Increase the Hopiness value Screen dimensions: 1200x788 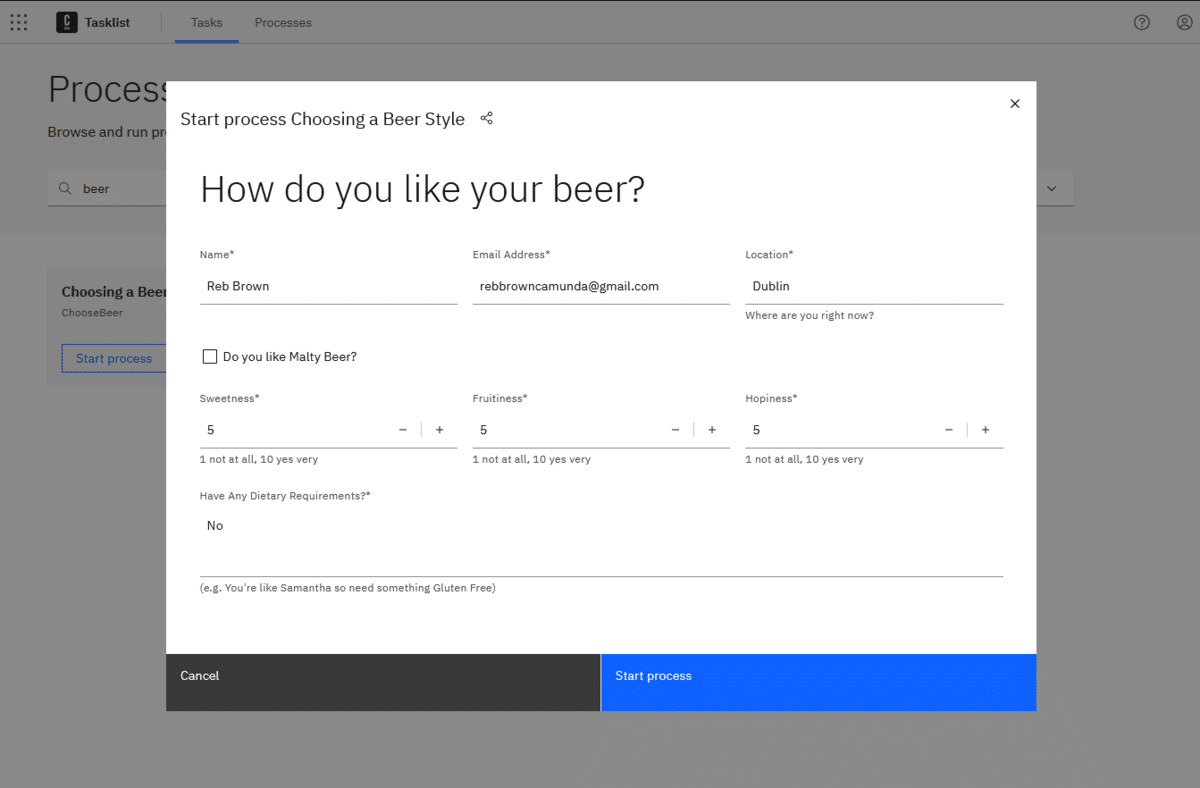(x=985, y=430)
